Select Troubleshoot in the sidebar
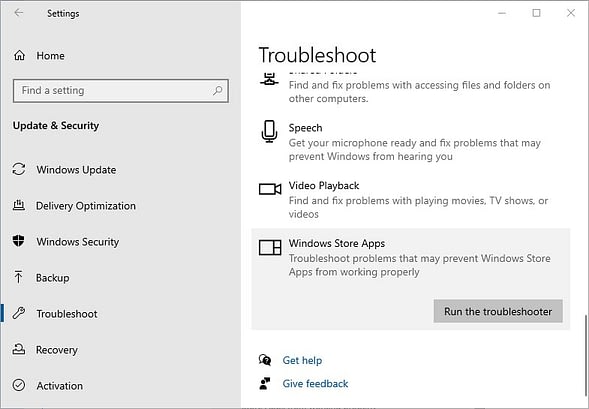The height and width of the screenshot is (409, 589). pyautogui.click(x=67, y=314)
